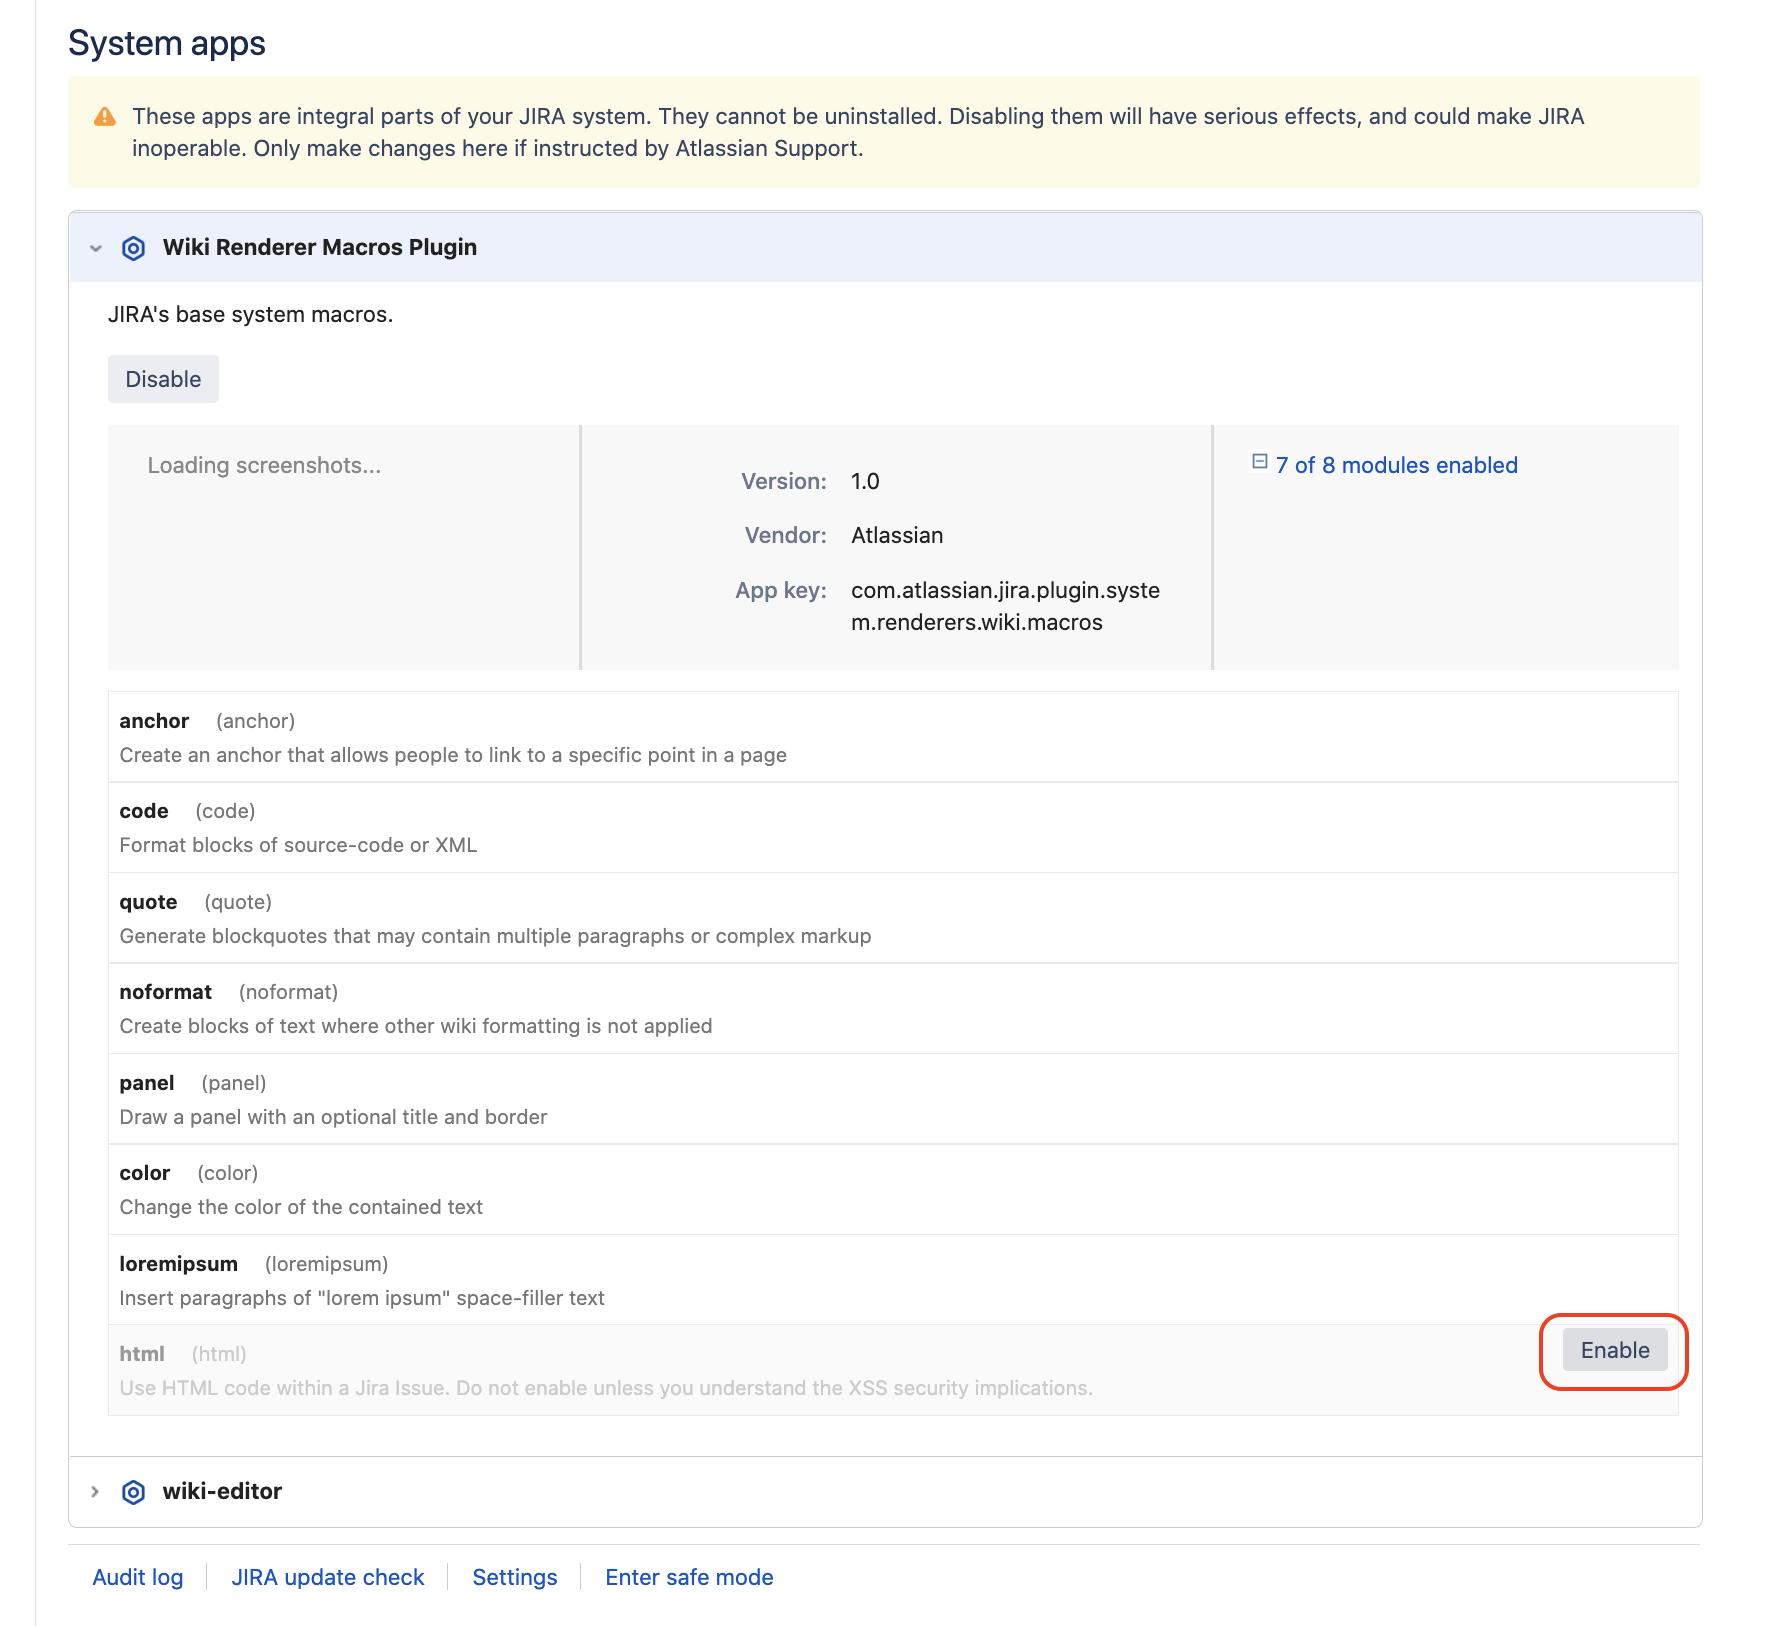Click the version value 1.0
The image size is (1788, 1626).
865,481
